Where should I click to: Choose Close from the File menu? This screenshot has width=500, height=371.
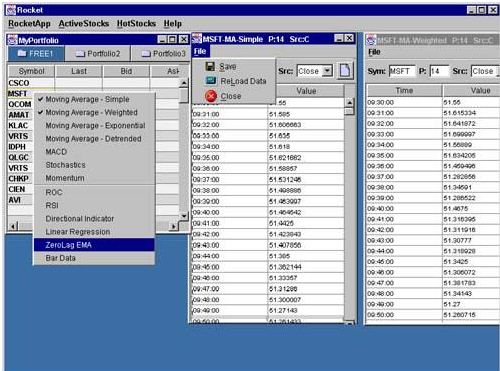pos(234,96)
